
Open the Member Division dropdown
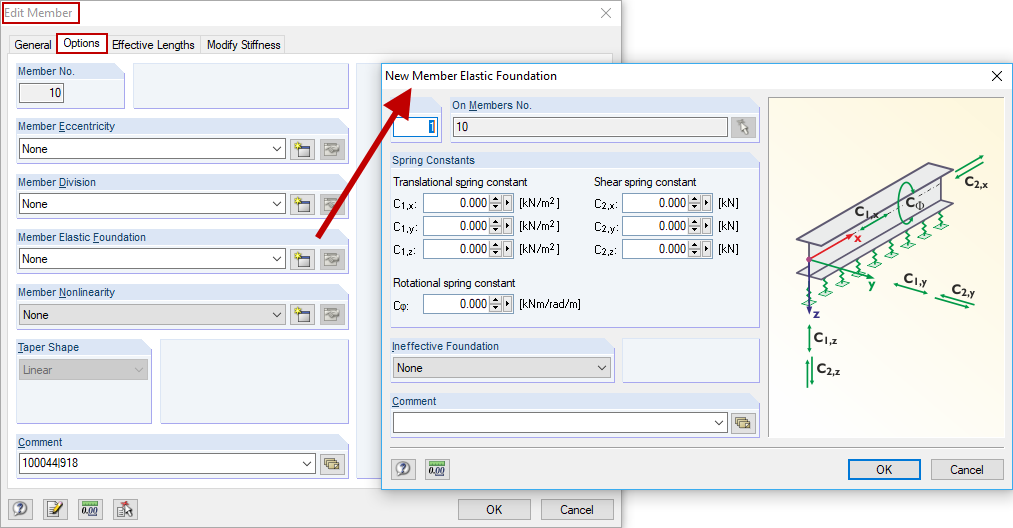coord(277,204)
